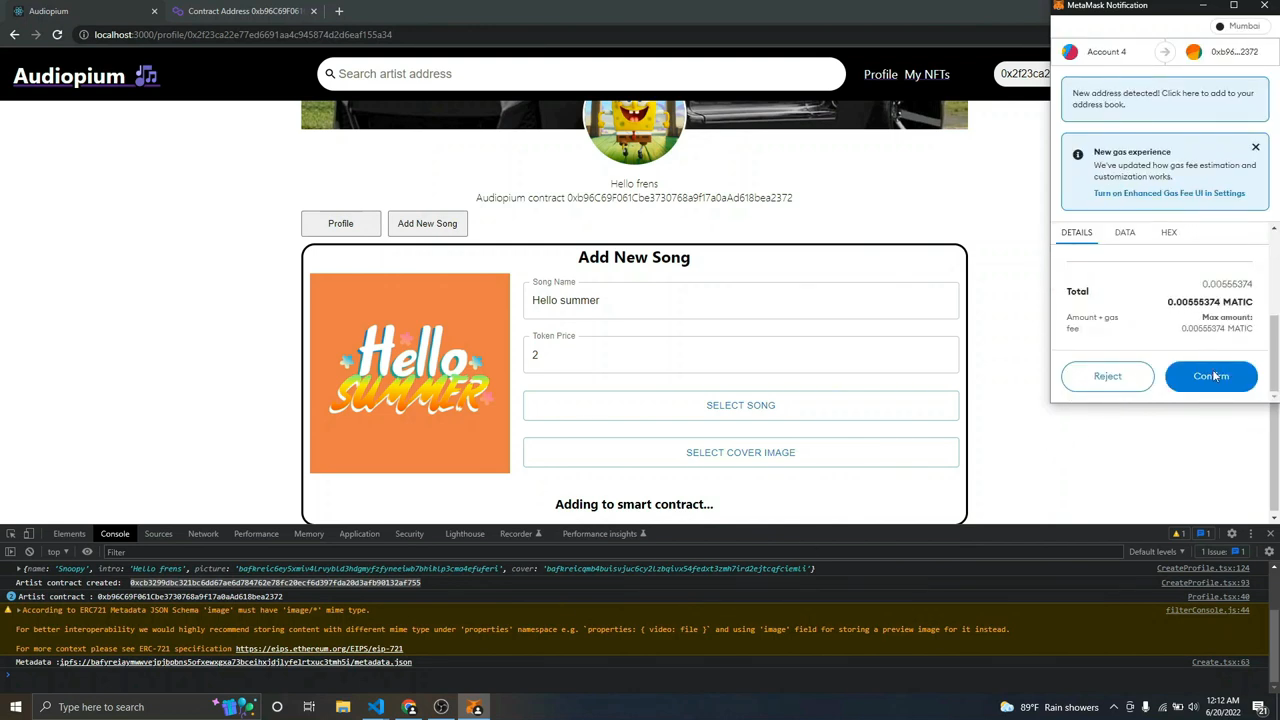1280x720 pixels.
Task: Click the Token Price input field
Action: [x=741, y=355]
